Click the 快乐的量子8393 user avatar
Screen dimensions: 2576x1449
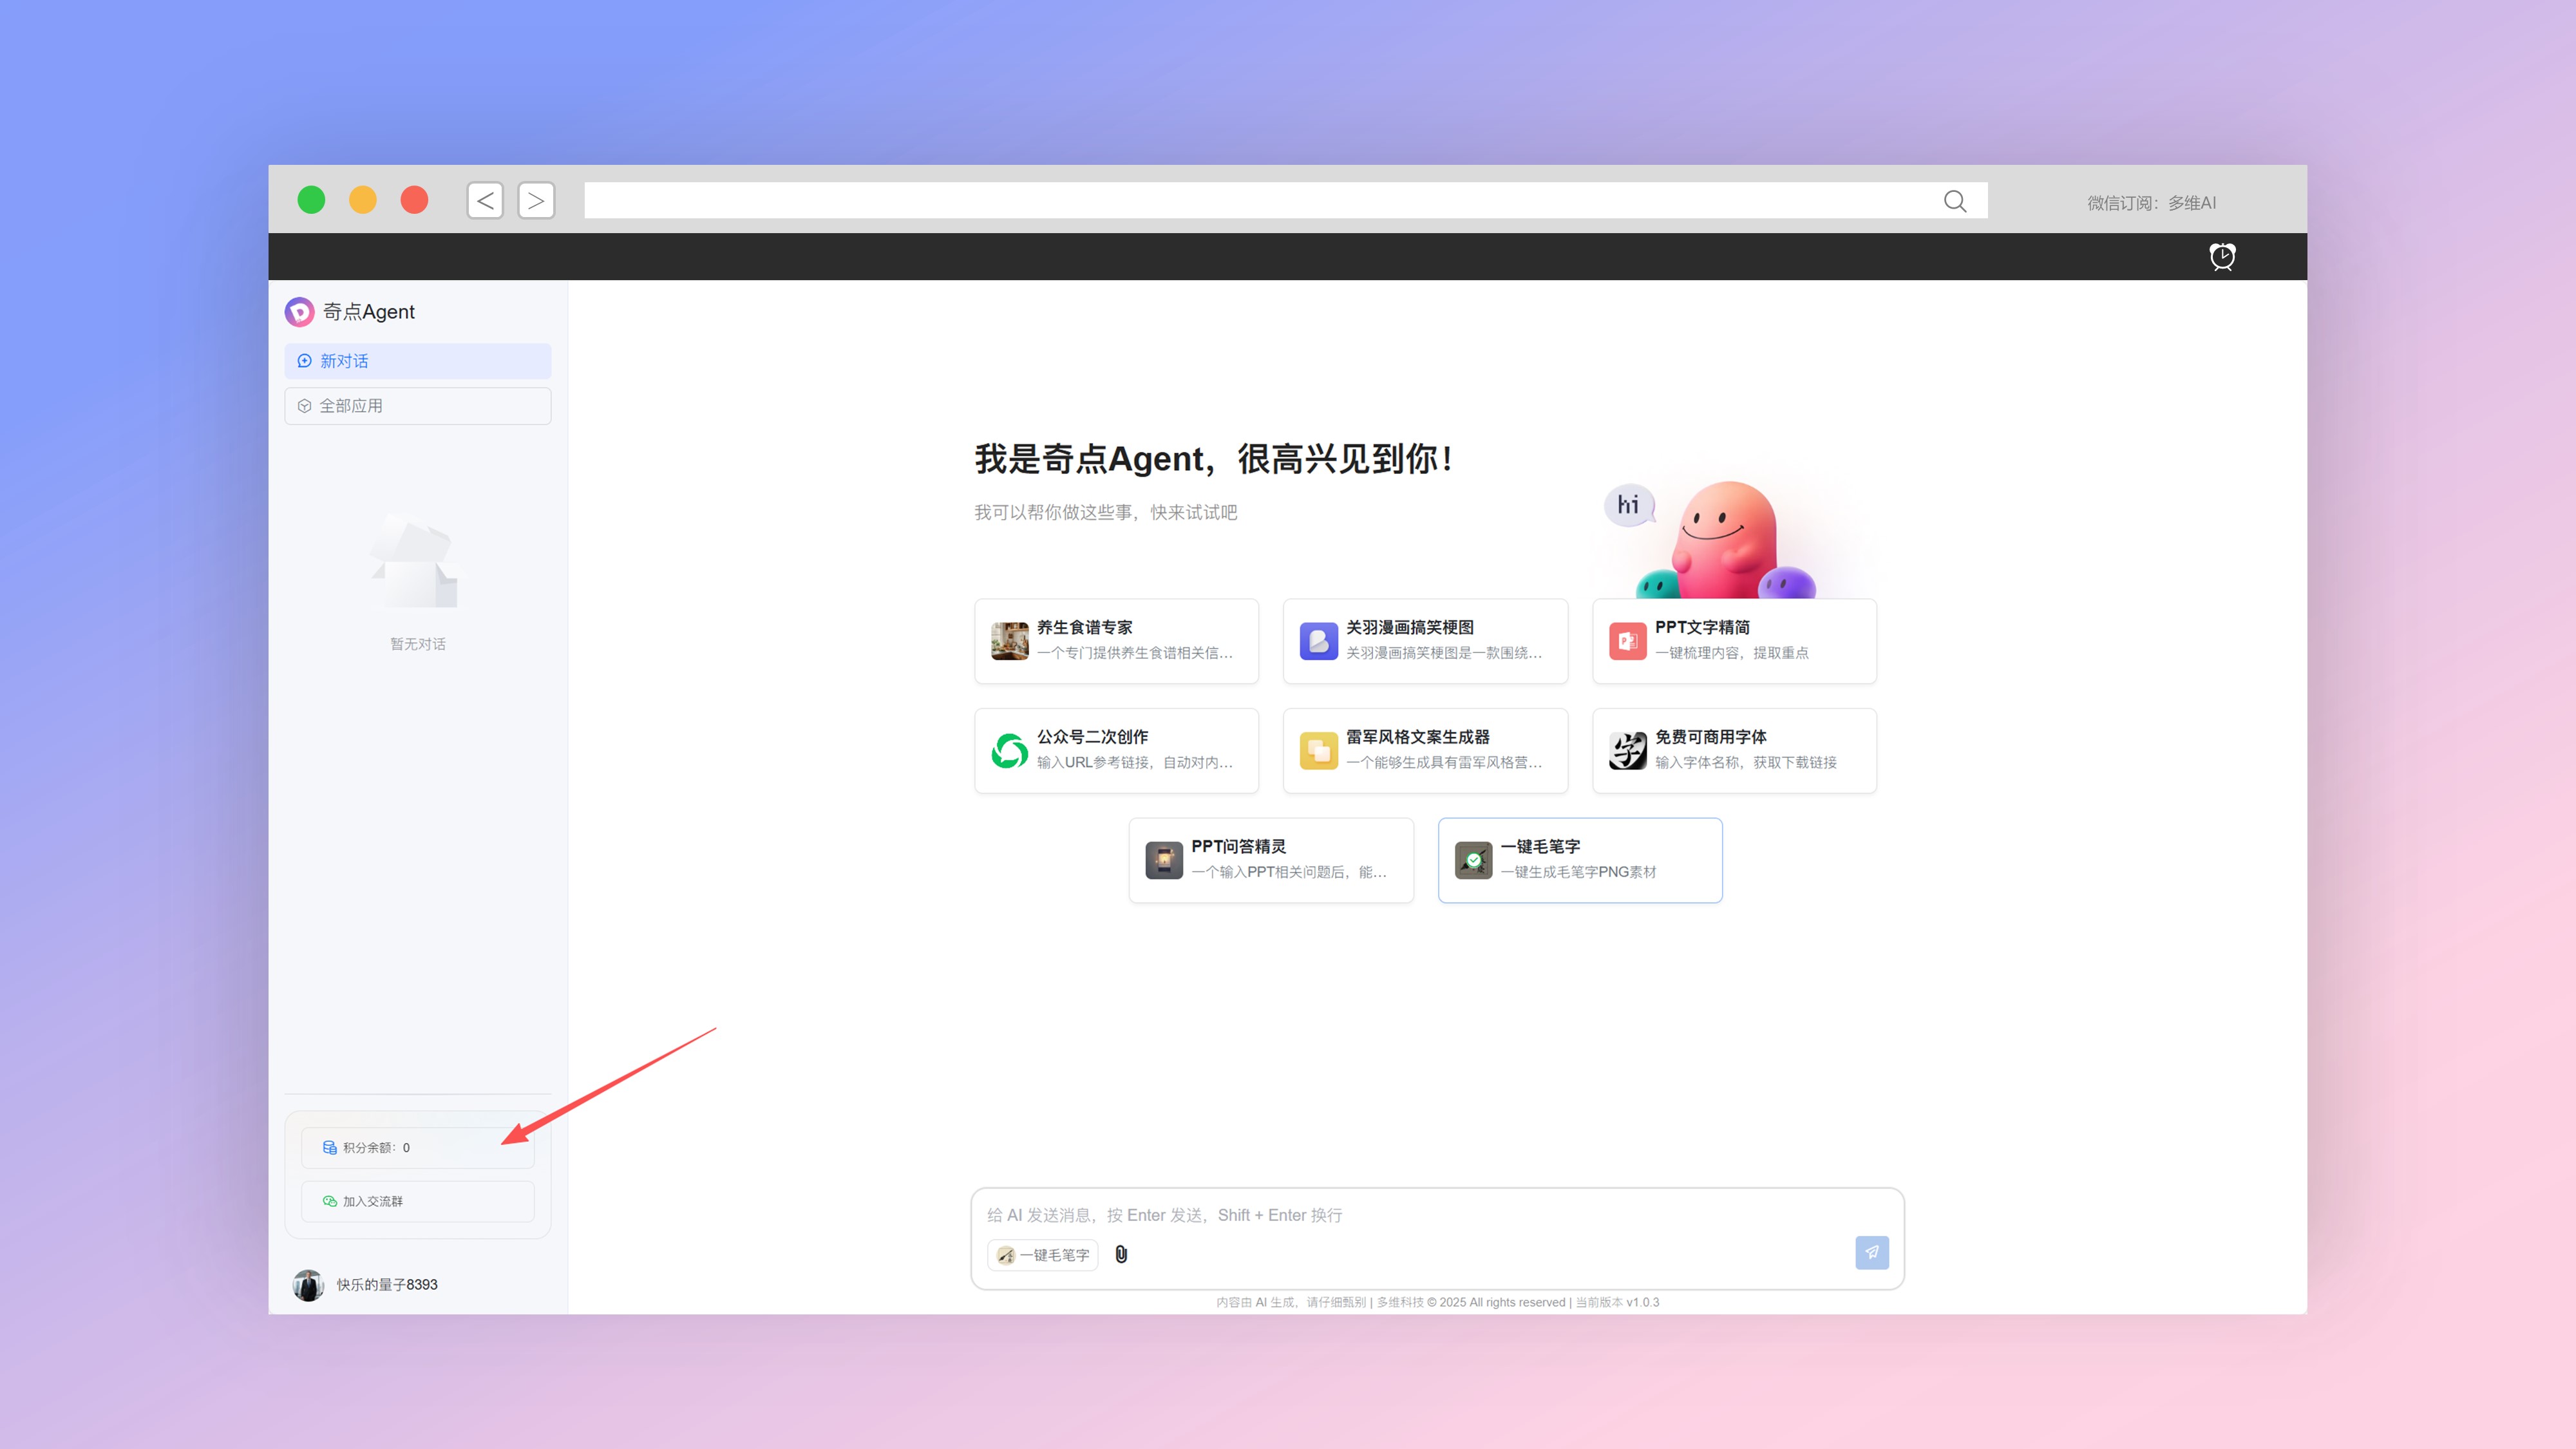[x=308, y=1284]
